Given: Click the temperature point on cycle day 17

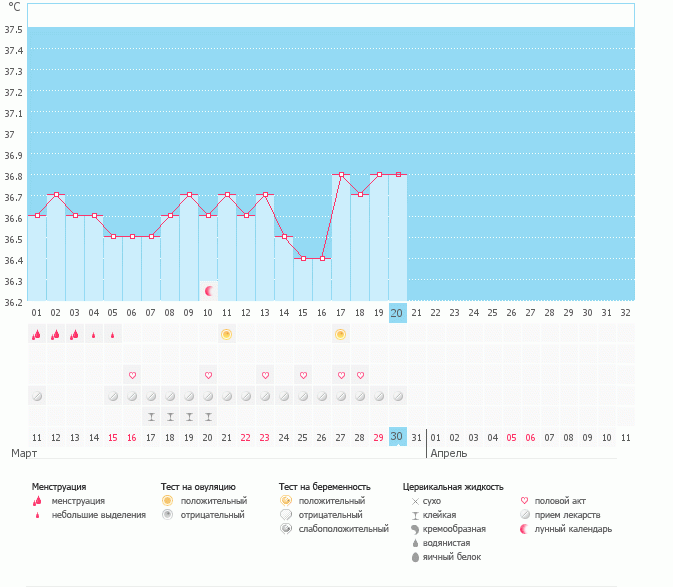Looking at the screenshot, I should pos(341,175).
